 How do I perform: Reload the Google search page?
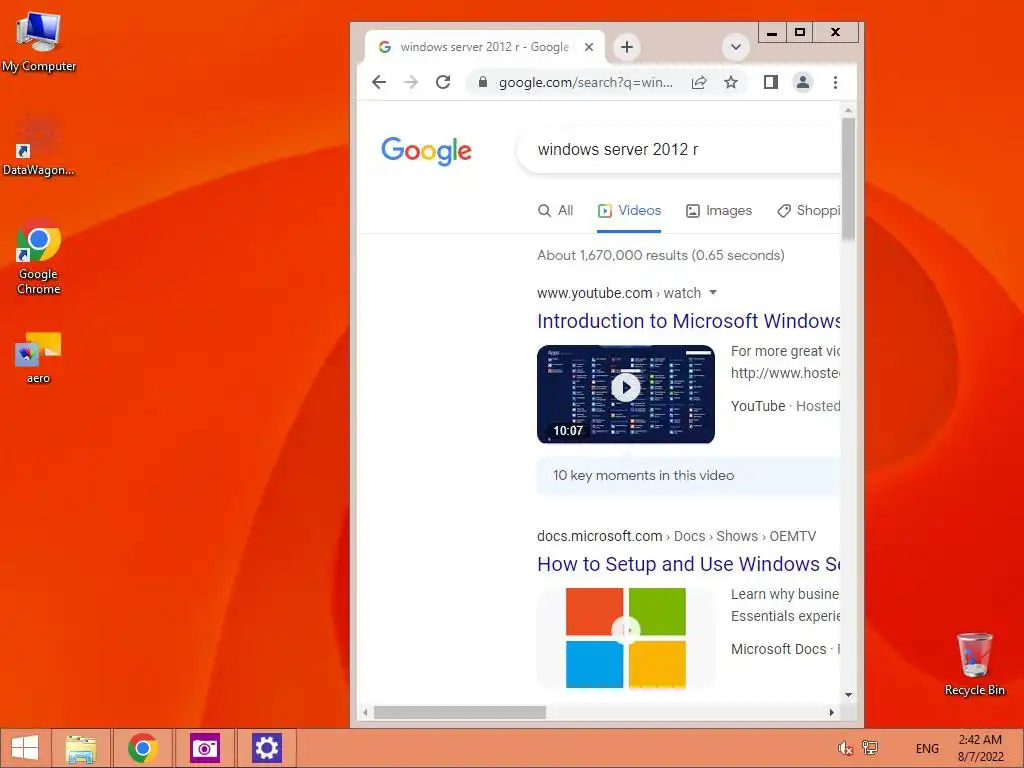coord(443,82)
